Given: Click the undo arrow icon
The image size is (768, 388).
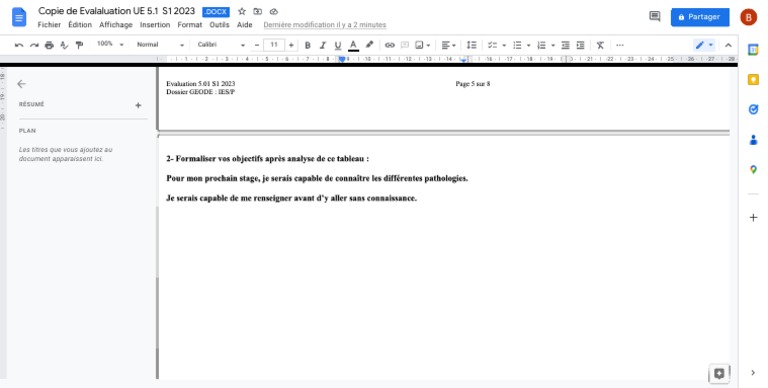Looking at the screenshot, I should click(x=19, y=45).
